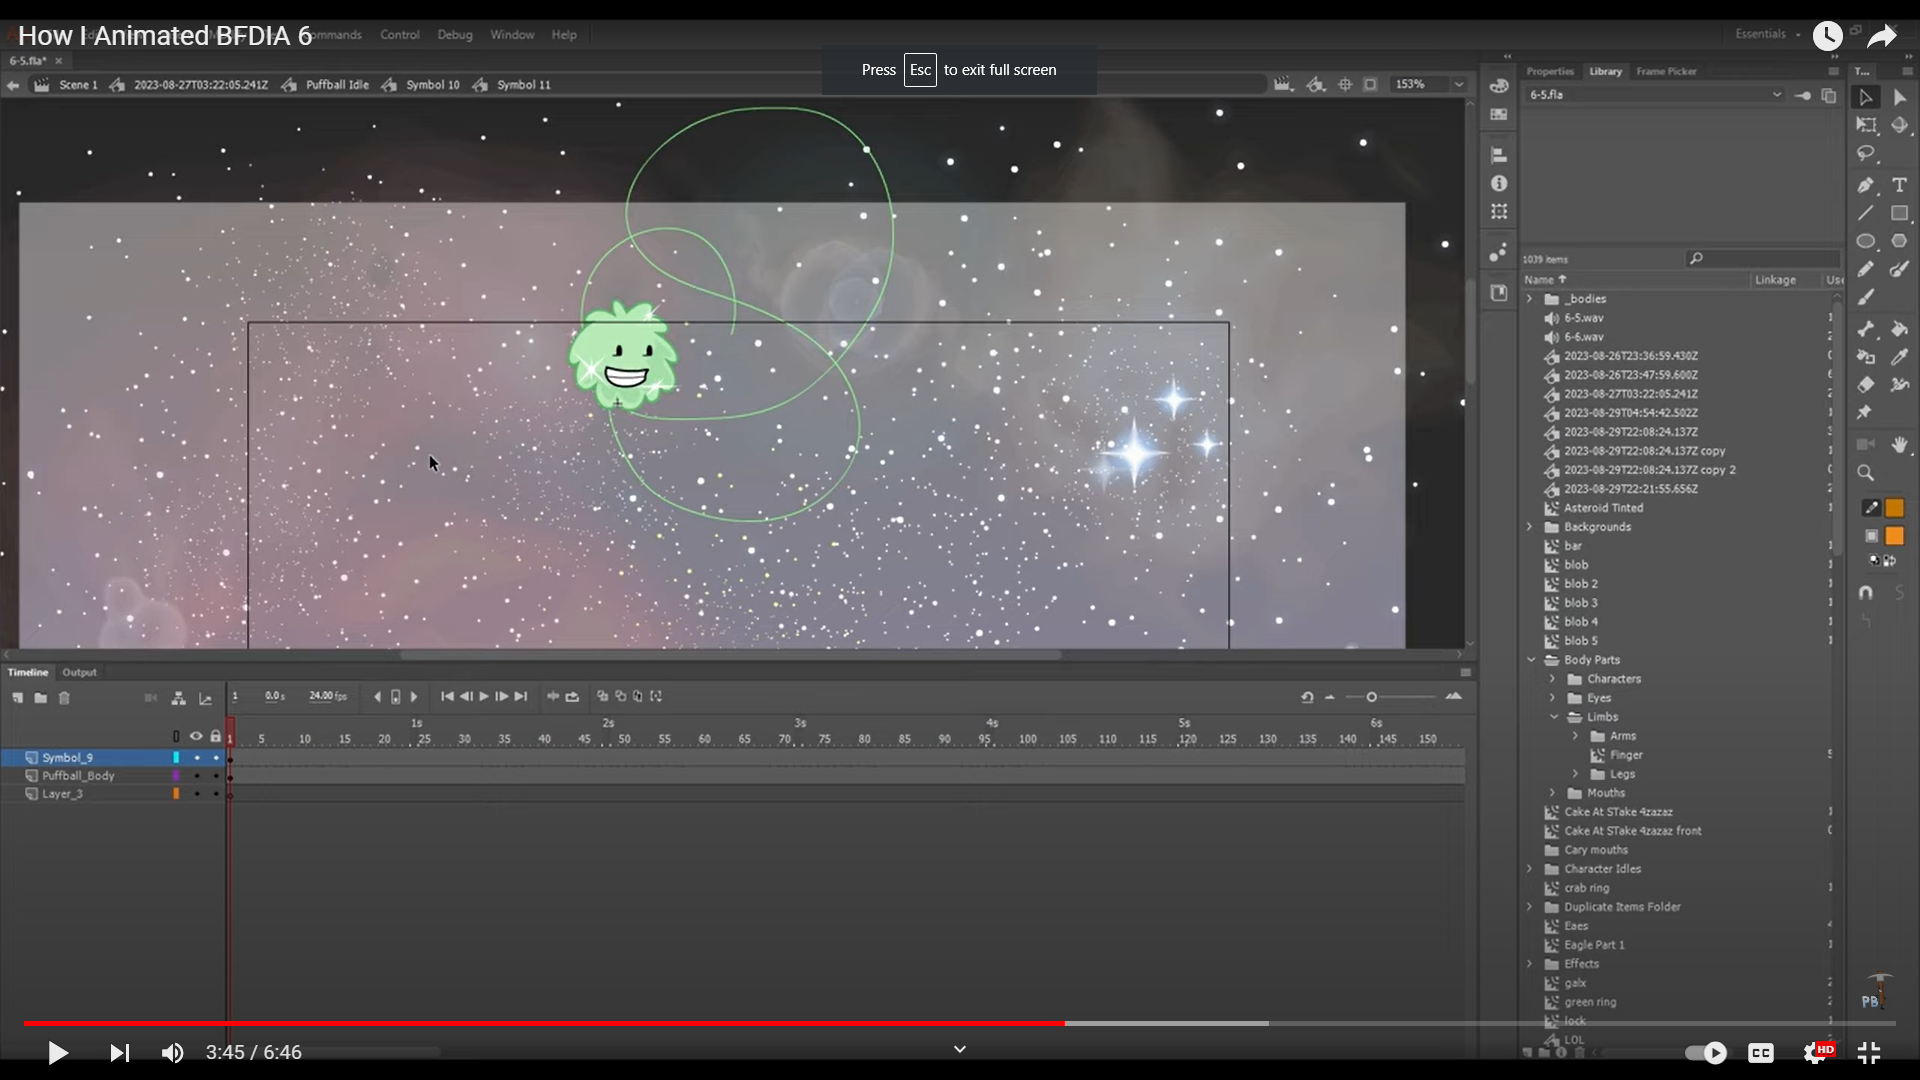The width and height of the screenshot is (1920, 1080).
Task: Click the Puffball Idle breadcrumb
Action: 337,85
